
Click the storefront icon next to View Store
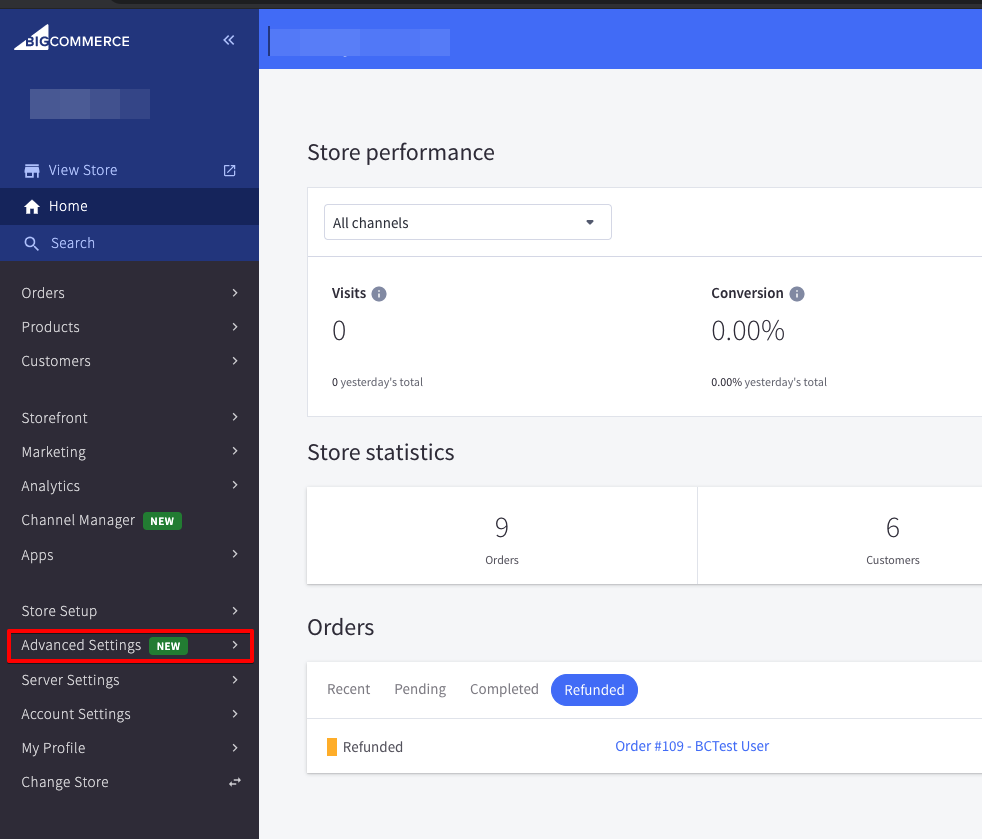coord(31,170)
